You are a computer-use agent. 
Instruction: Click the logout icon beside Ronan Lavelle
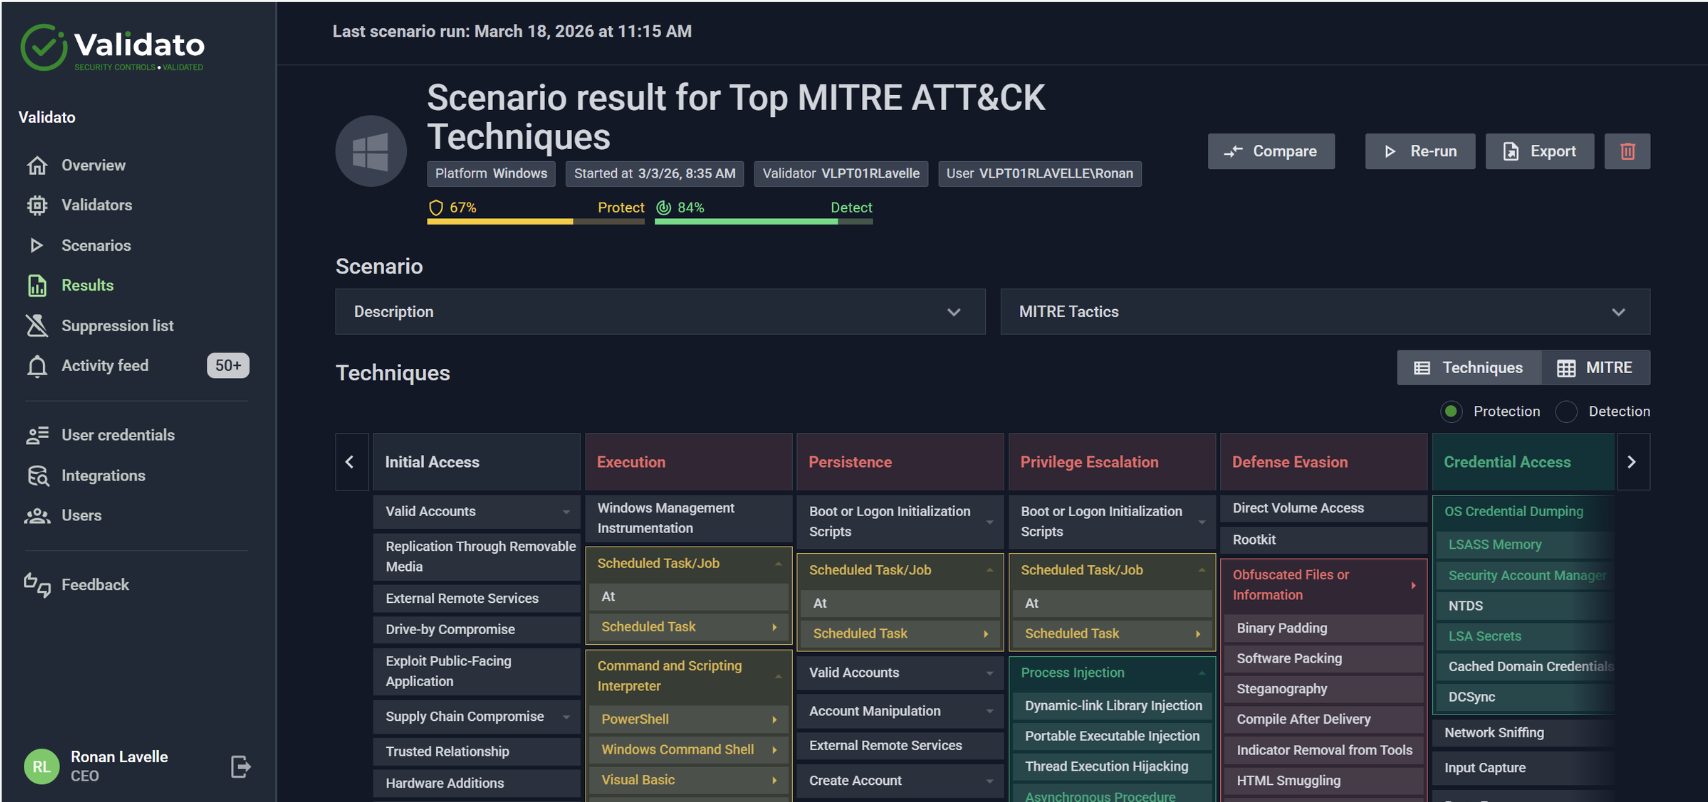240,766
